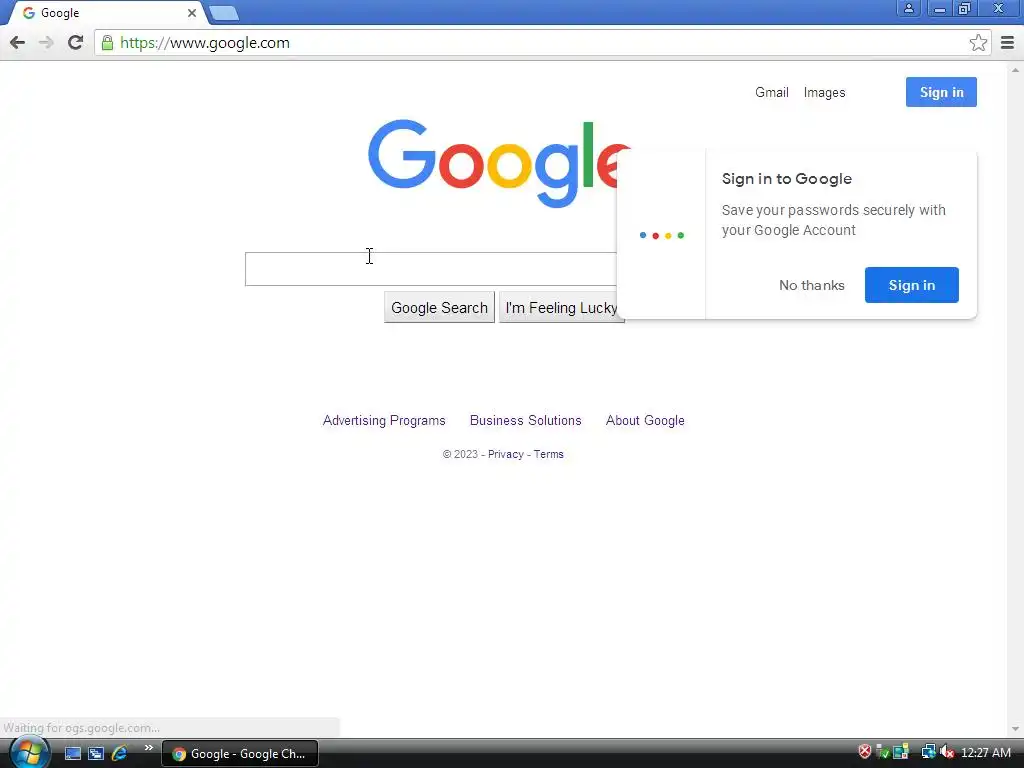
Task: Click the green padlock security icon
Action: tap(107, 43)
